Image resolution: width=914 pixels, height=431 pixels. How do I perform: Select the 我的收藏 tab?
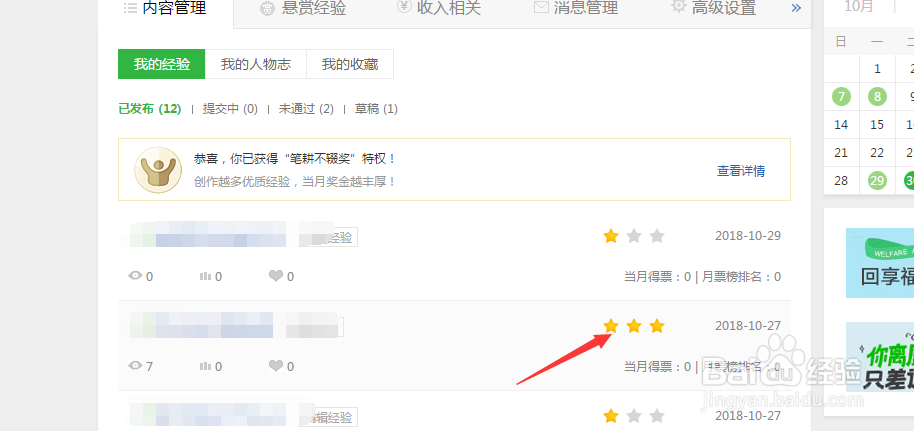(x=350, y=64)
